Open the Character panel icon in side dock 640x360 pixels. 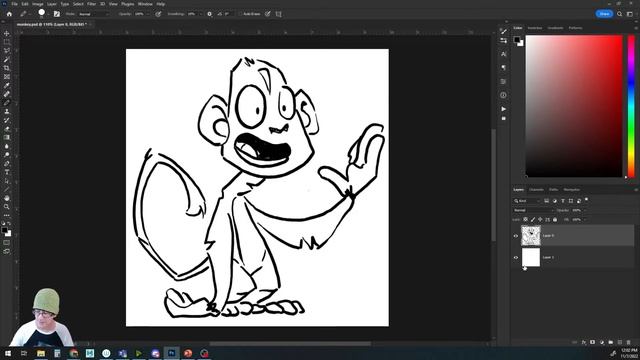[x=503, y=54]
